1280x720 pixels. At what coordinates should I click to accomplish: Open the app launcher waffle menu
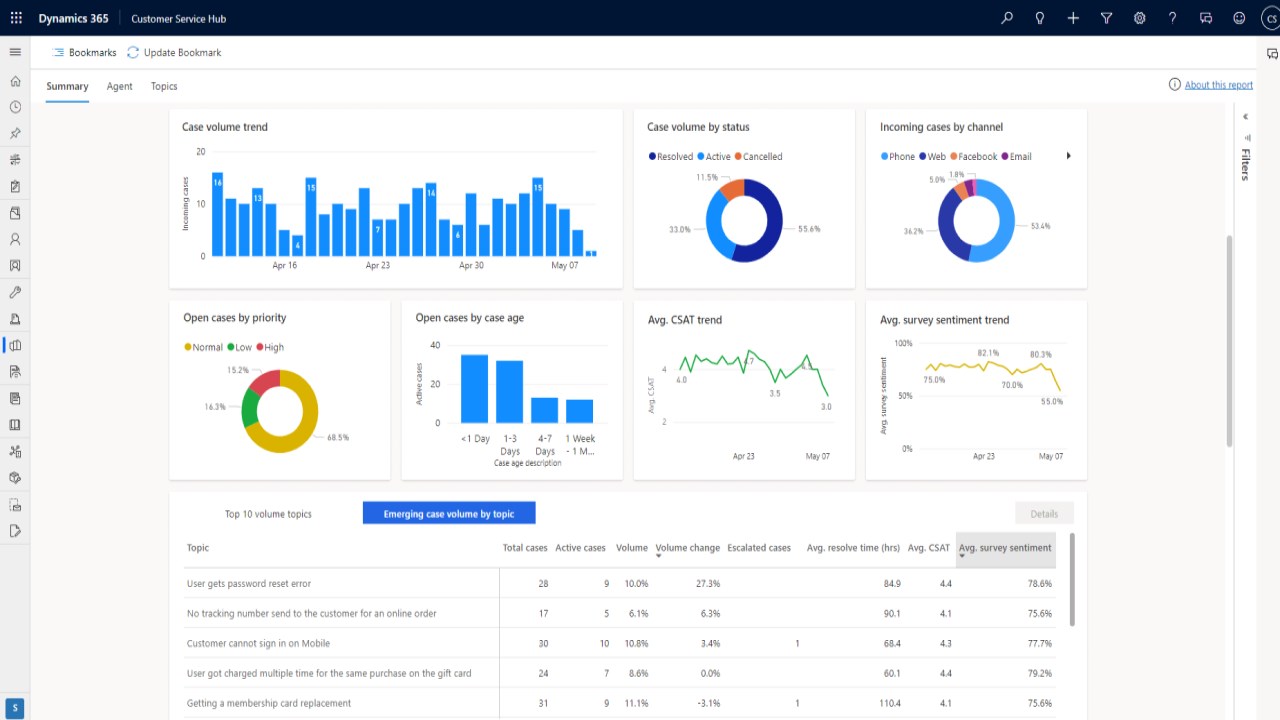click(x=16, y=18)
